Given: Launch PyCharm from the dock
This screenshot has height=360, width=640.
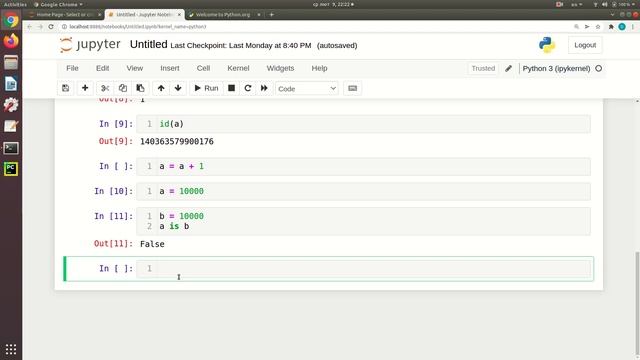Looking at the screenshot, I should tap(11, 169).
